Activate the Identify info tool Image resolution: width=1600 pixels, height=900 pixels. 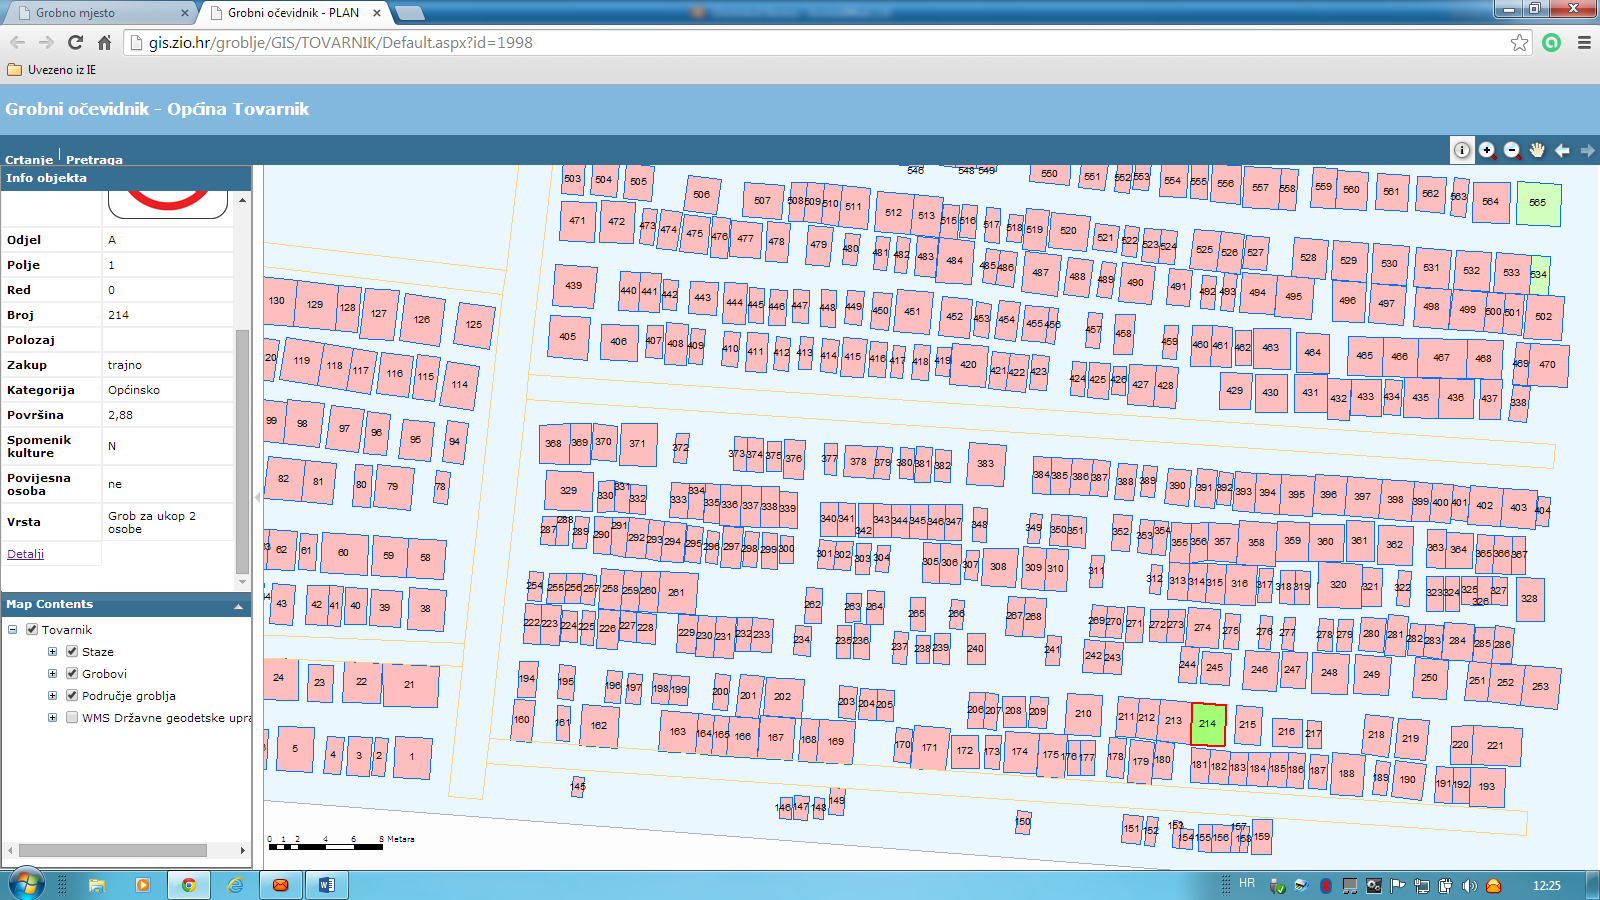1462,150
